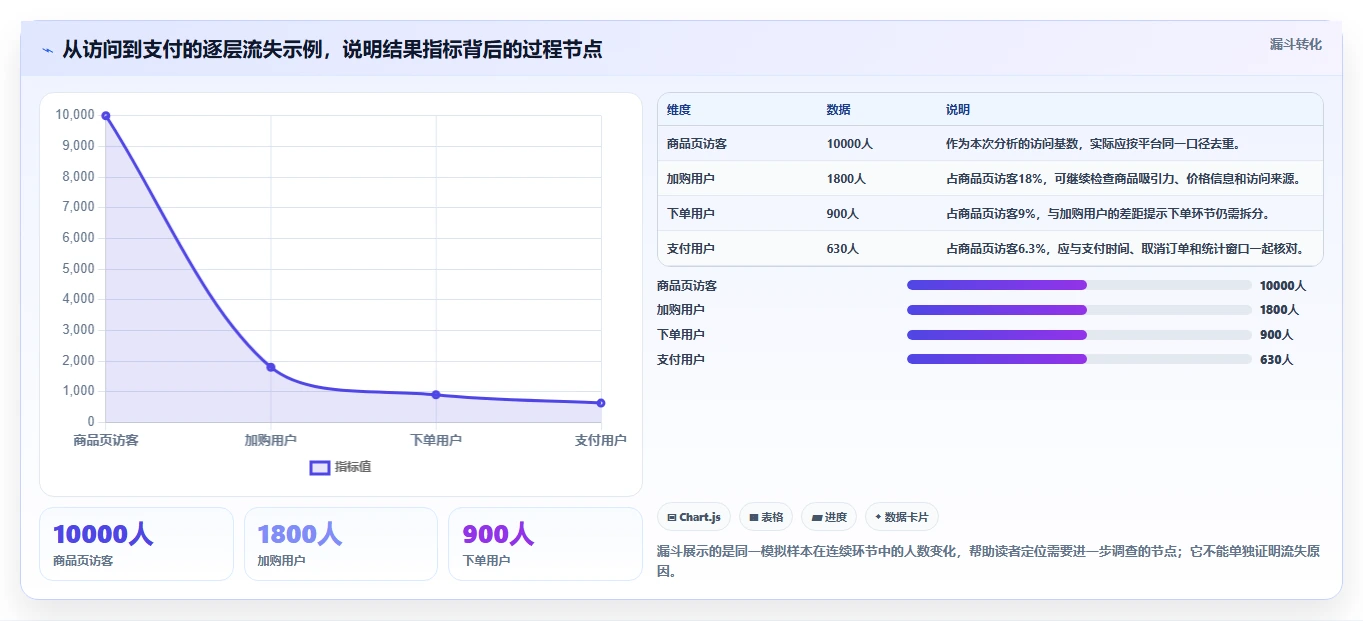
Task: Click the 商品页访客 x-axis label
Action: point(106,440)
